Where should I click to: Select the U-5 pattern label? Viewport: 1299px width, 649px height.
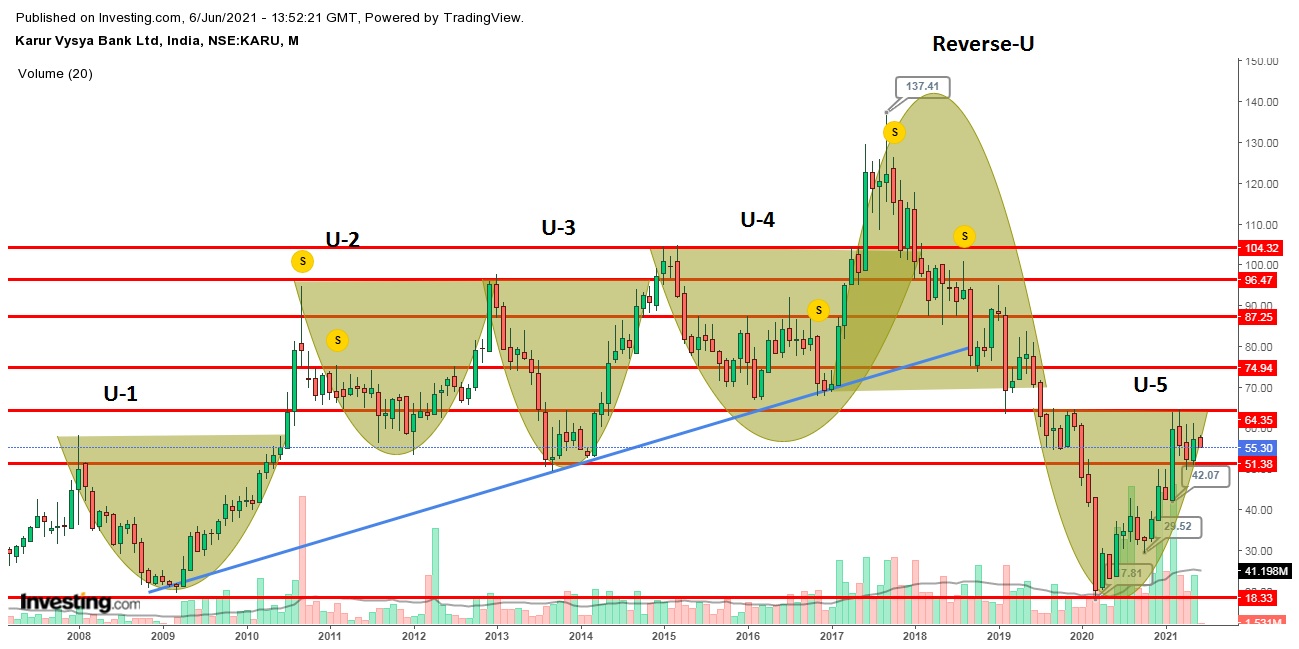coord(1151,383)
